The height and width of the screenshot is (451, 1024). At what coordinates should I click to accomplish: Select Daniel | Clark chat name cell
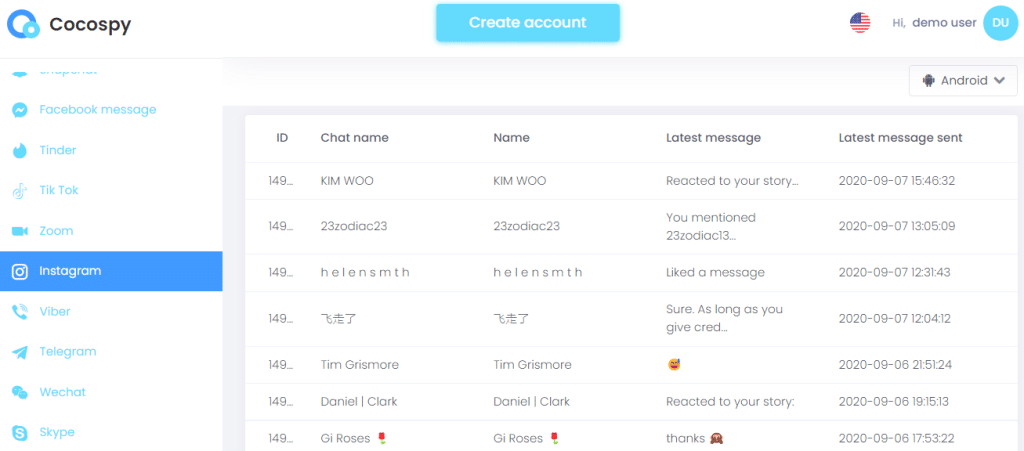click(x=359, y=401)
